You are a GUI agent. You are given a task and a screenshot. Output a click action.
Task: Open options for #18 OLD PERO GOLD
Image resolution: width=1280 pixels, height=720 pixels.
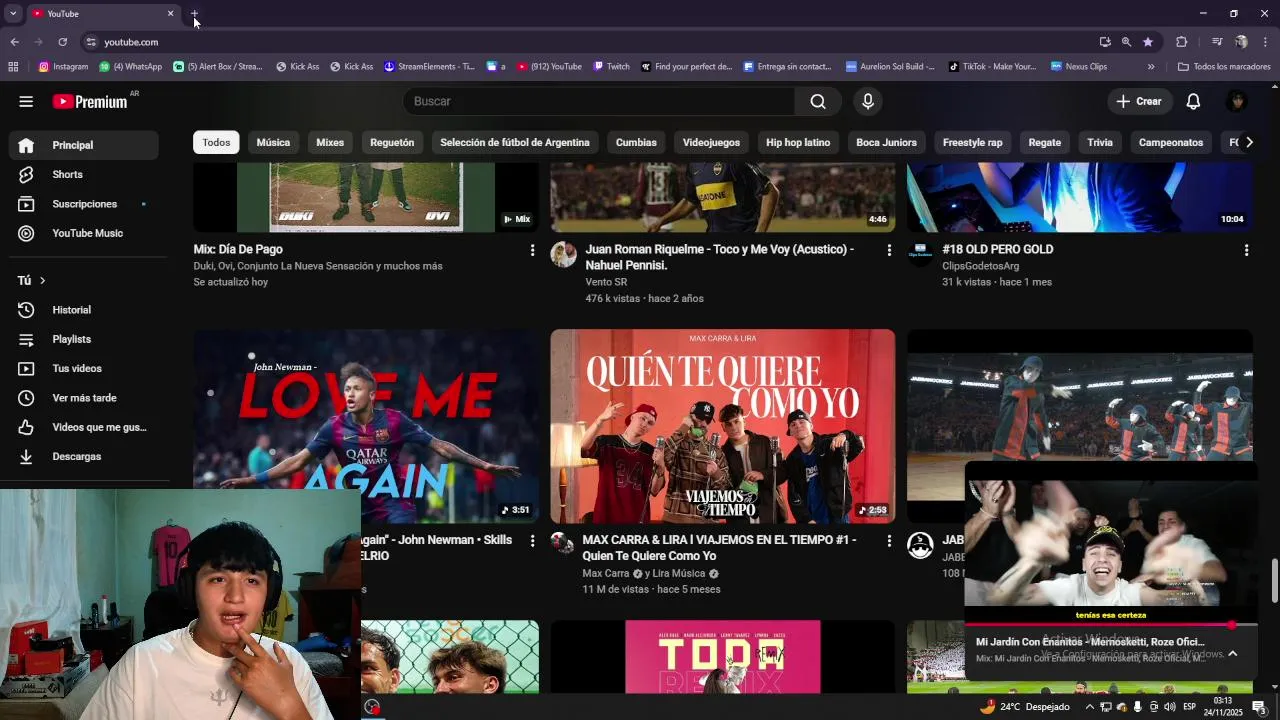click(1246, 250)
